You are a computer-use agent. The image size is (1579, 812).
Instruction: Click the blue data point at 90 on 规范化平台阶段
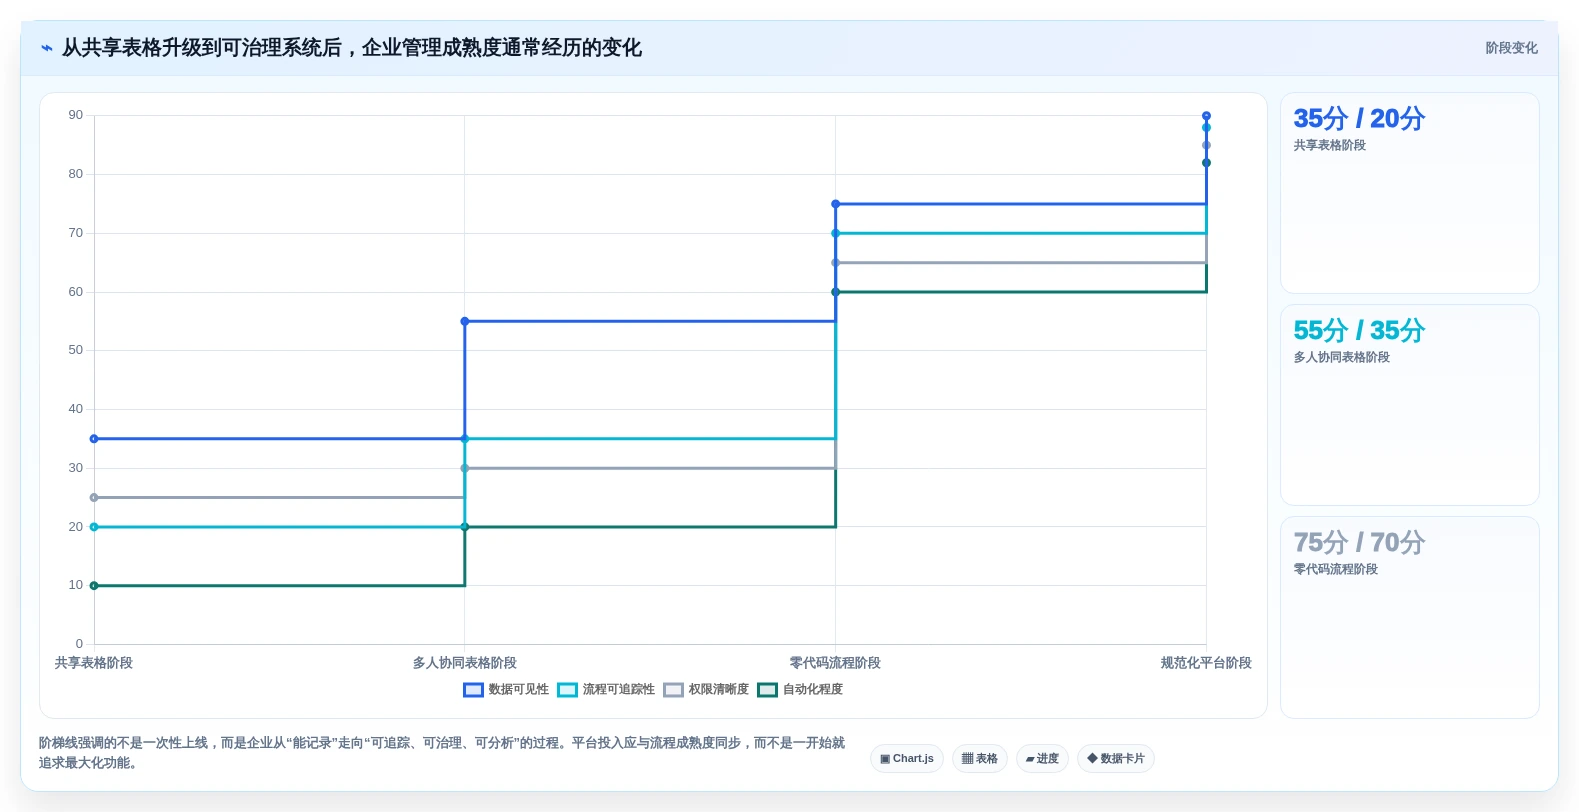tap(1206, 116)
